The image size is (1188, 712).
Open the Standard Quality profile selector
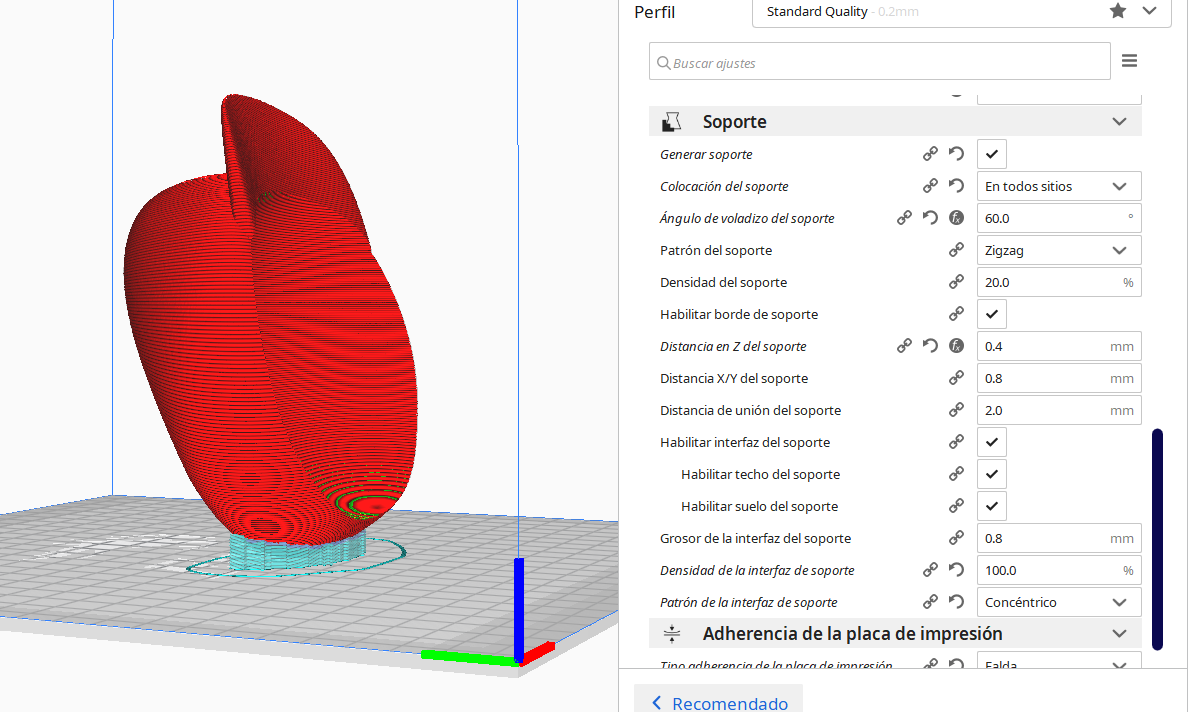tap(961, 12)
